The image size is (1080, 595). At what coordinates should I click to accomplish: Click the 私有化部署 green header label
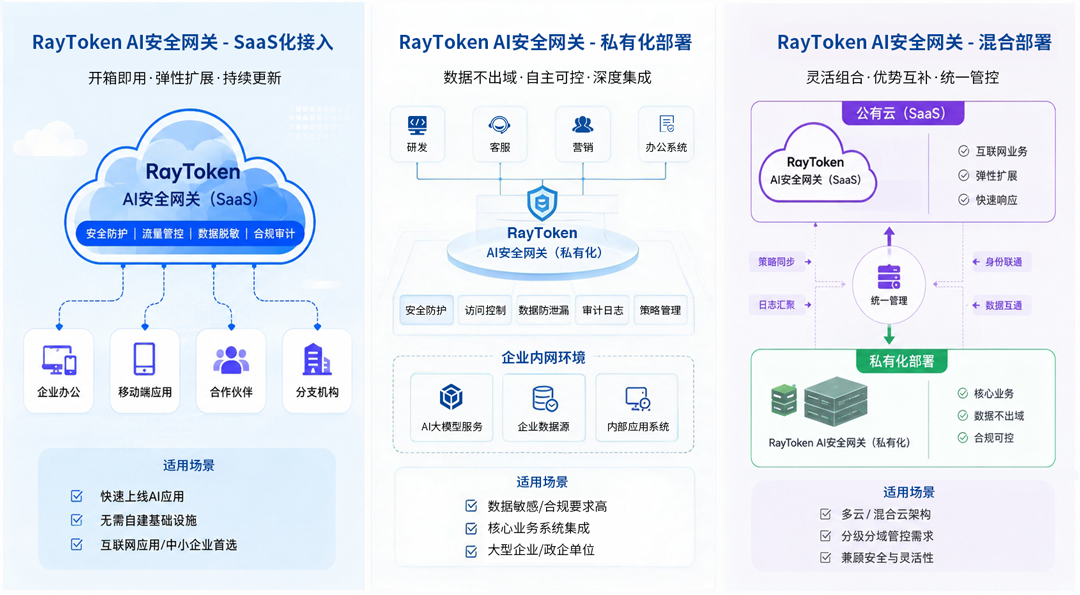click(902, 361)
